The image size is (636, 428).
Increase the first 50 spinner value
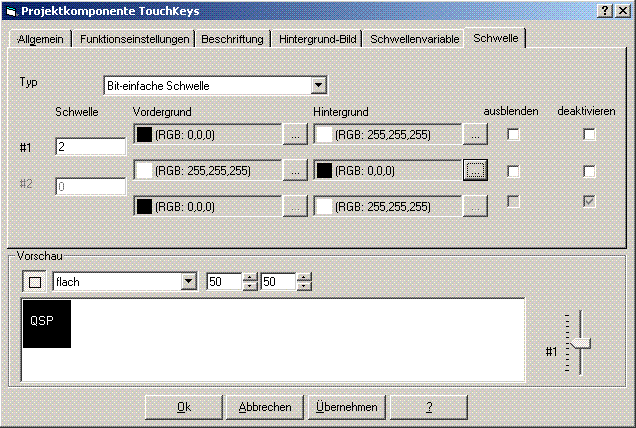click(249, 278)
